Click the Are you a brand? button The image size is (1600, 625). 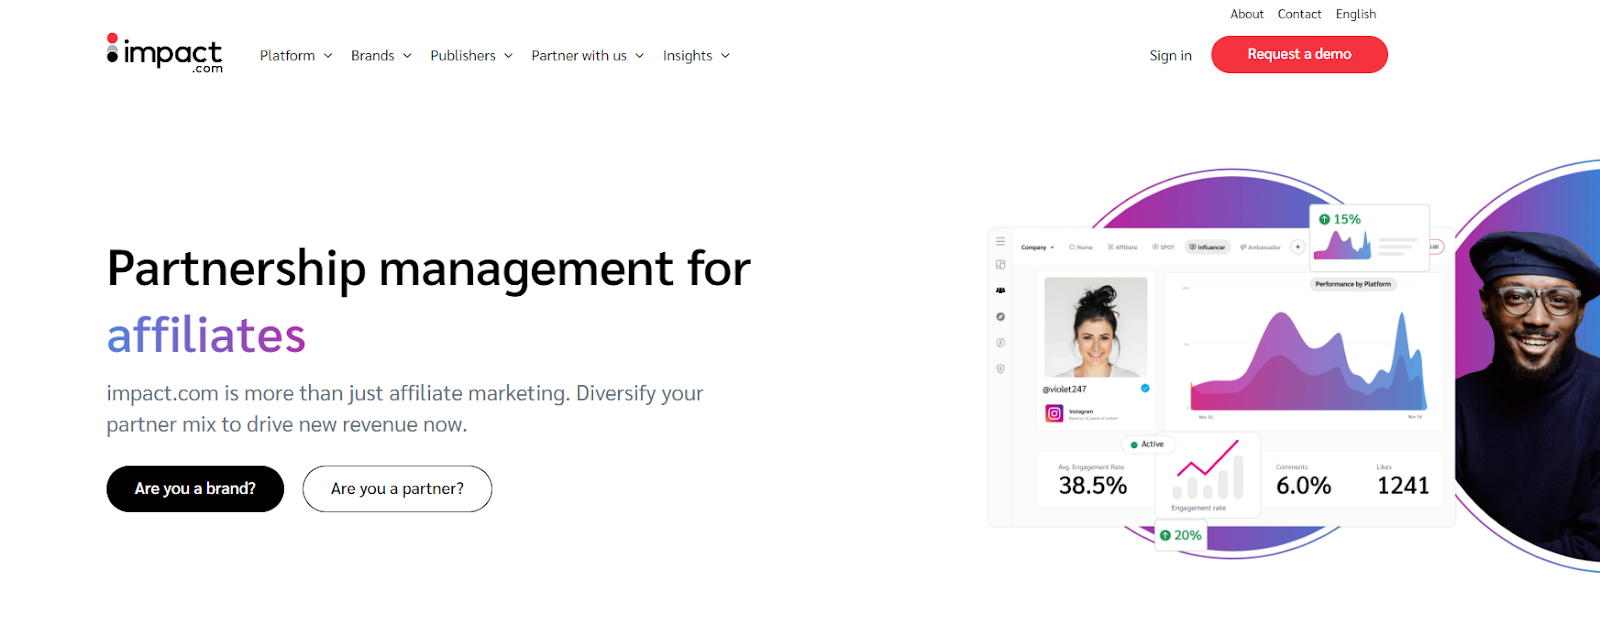click(195, 489)
